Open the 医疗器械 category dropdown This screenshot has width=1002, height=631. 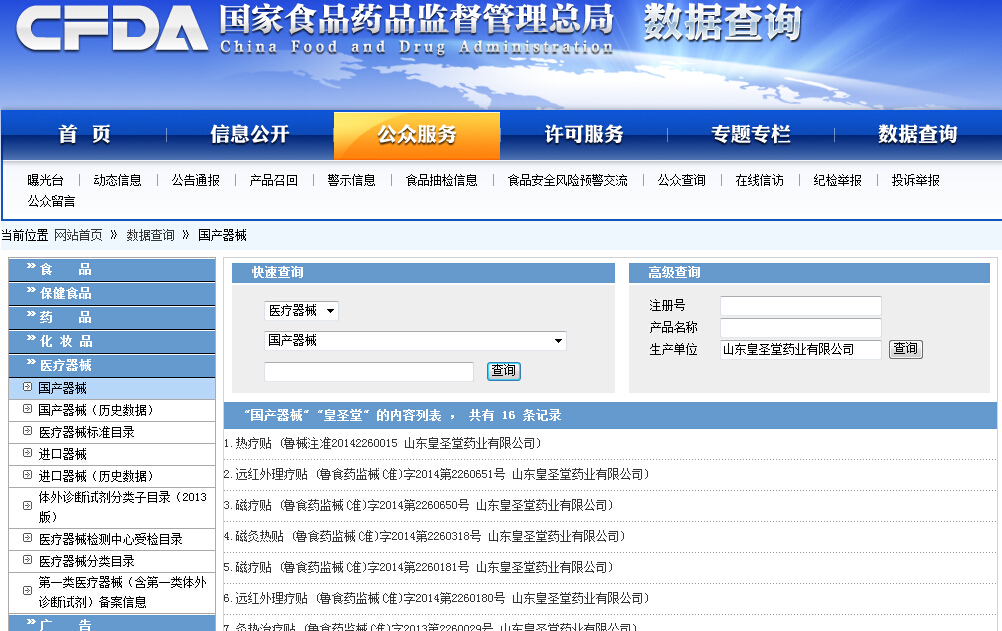pos(301,311)
